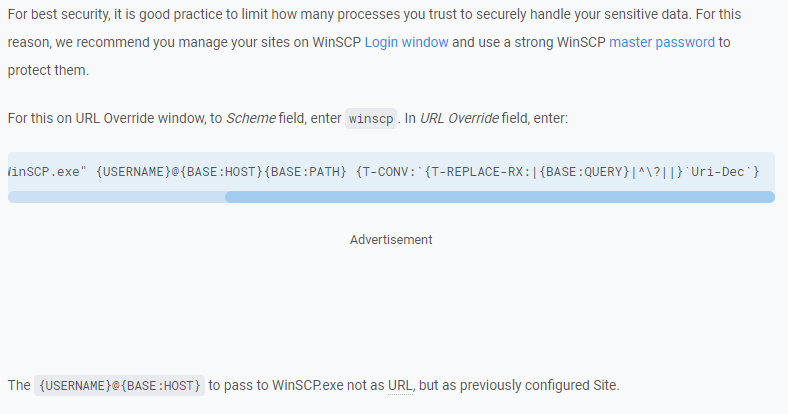Click {USERNAME} token in the scrollable code block
The width and height of the screenshot is (788, 414).
click(135, 172)
